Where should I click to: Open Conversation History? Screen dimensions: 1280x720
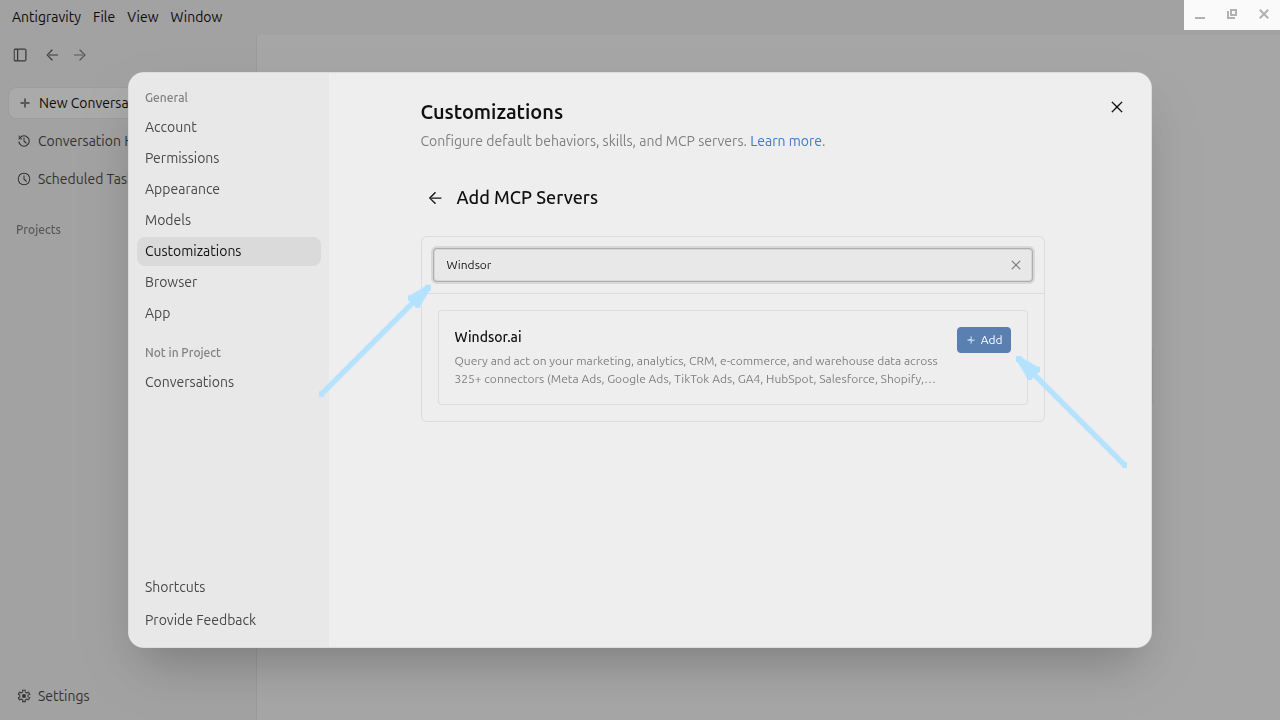tap(70, 141)
